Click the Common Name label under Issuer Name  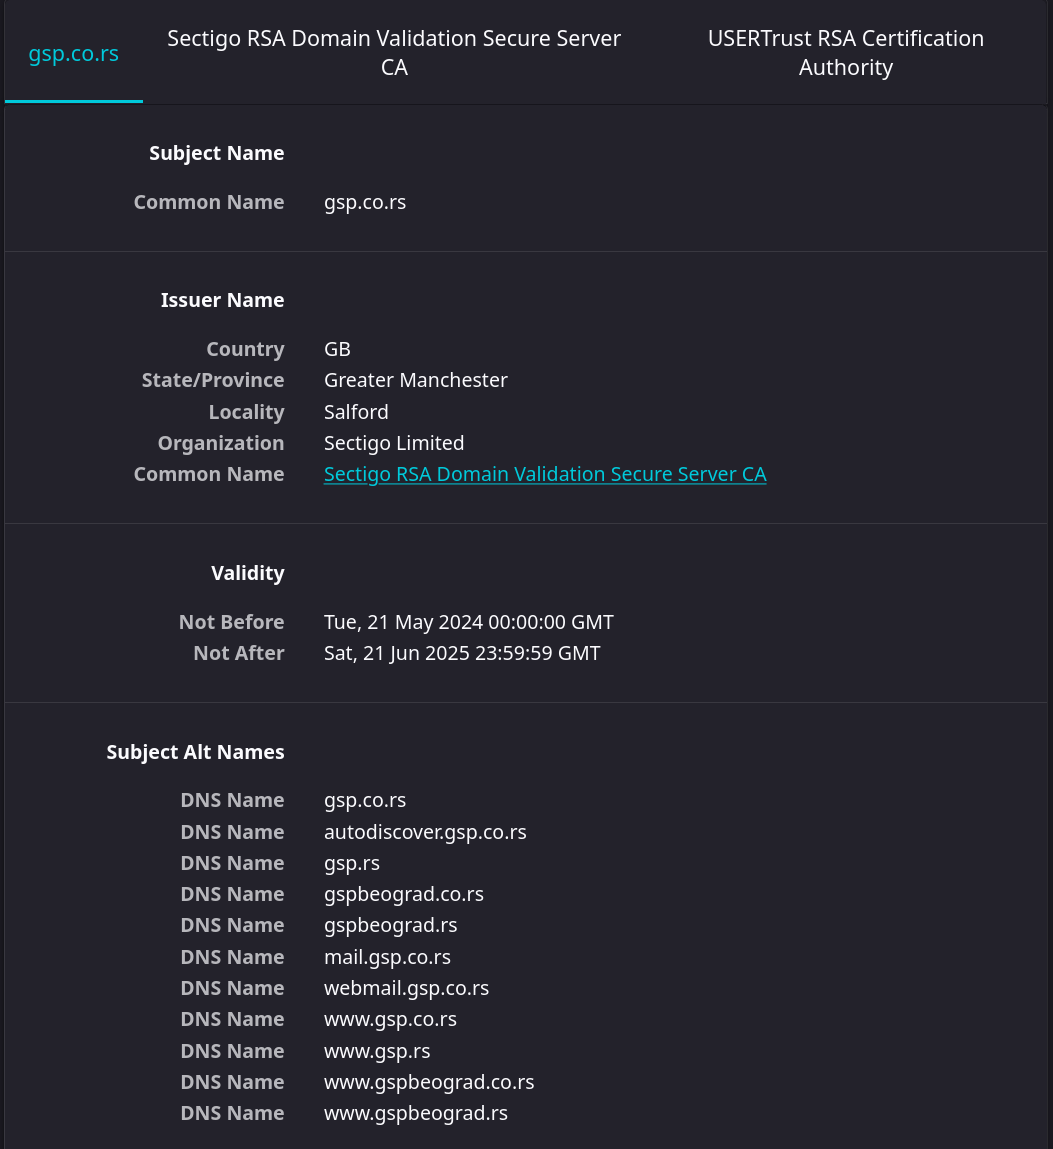pyautogui.click(x=209, y=474)
